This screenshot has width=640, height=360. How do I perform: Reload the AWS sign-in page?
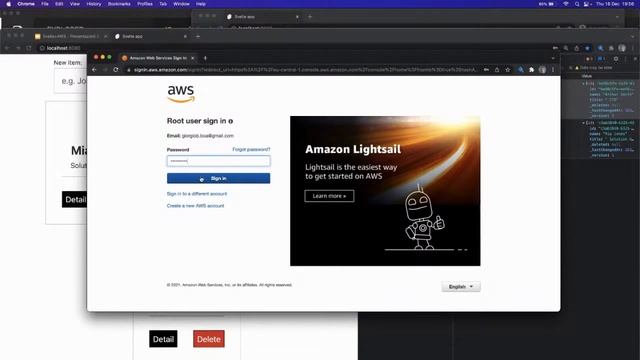point(116,70)
